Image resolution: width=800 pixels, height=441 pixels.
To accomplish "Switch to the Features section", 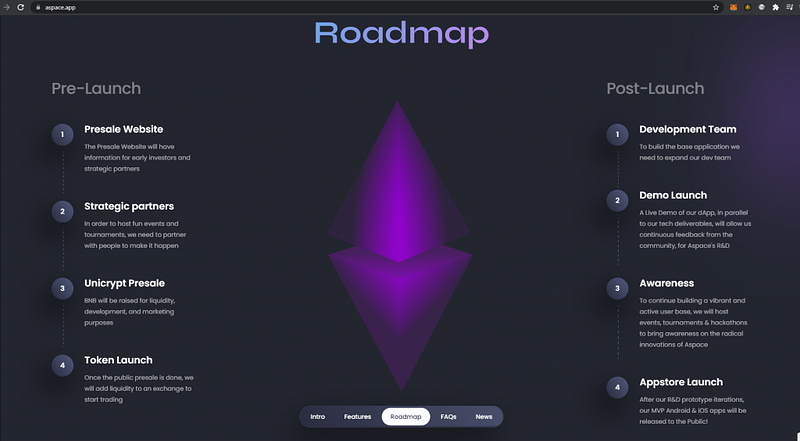I will click(357, 416).
